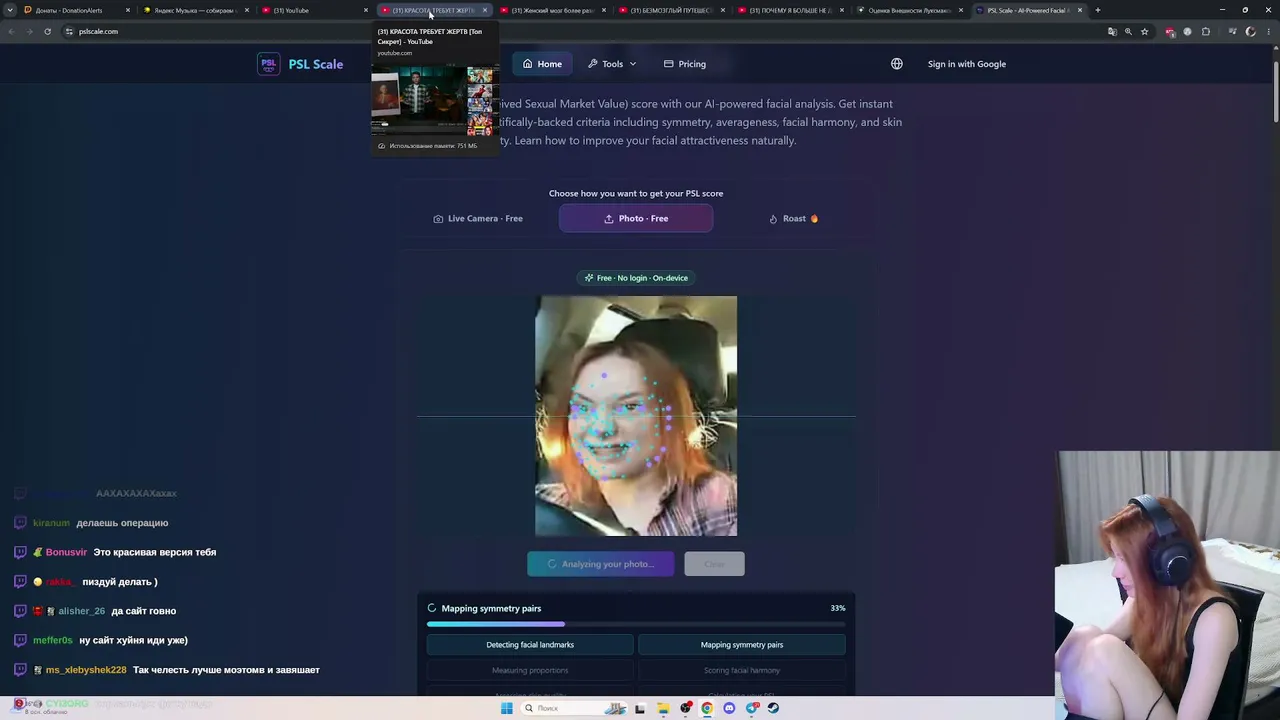
Task: Click the Analyzing your photo button
Action: [601, 564]
